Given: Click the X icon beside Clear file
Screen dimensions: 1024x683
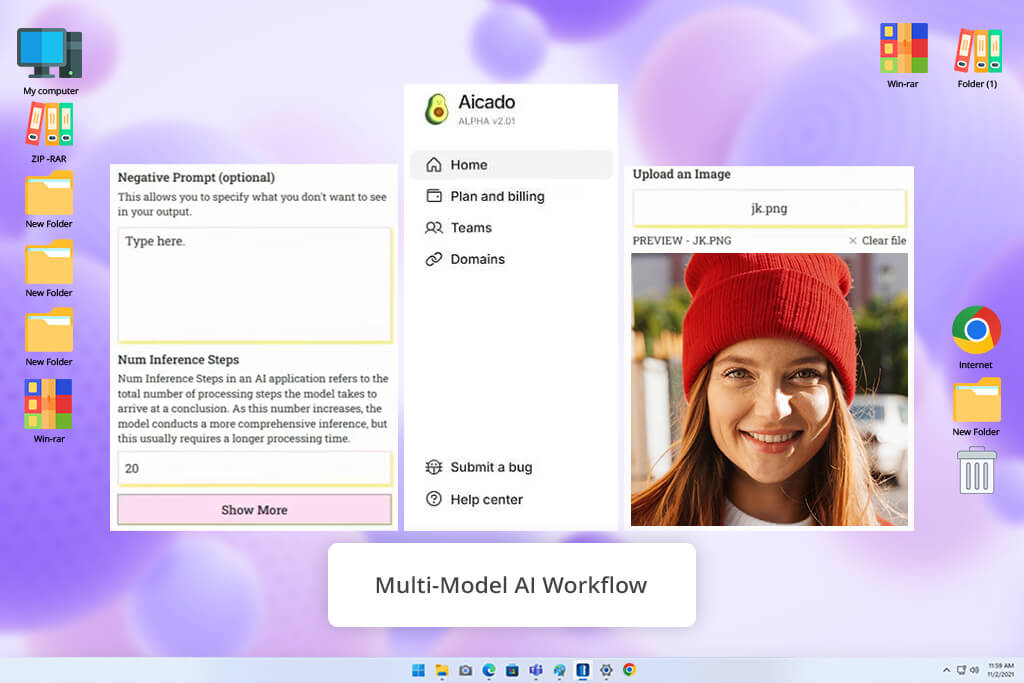Looking at the screenshot, I should [853, 240].
